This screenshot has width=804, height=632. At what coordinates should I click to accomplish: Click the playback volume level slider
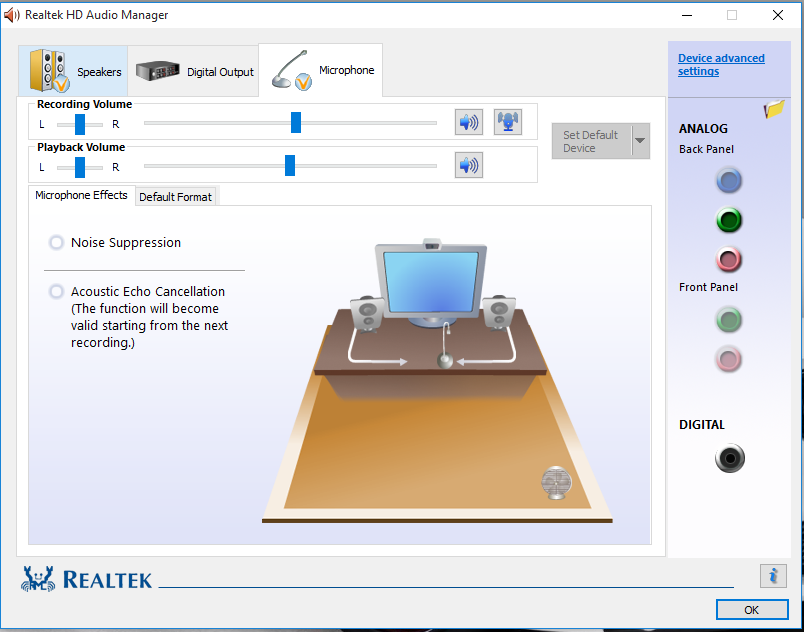pyautogui.click(x=290, y=166)
